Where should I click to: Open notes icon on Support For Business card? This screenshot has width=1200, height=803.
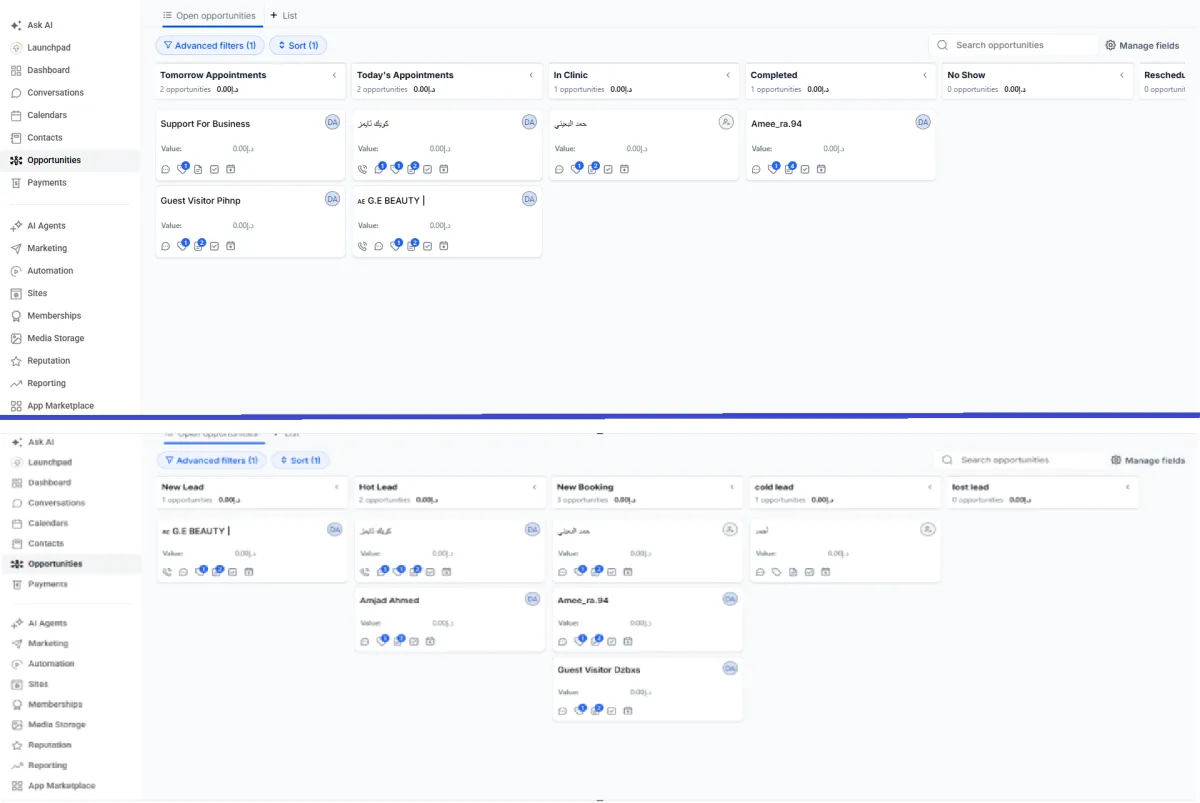[x=198, y=169]
